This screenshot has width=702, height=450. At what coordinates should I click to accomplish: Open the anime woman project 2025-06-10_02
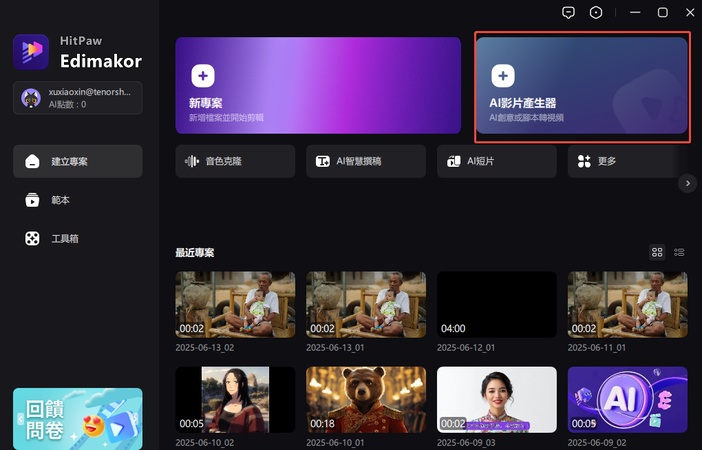[x=235, y=399]
